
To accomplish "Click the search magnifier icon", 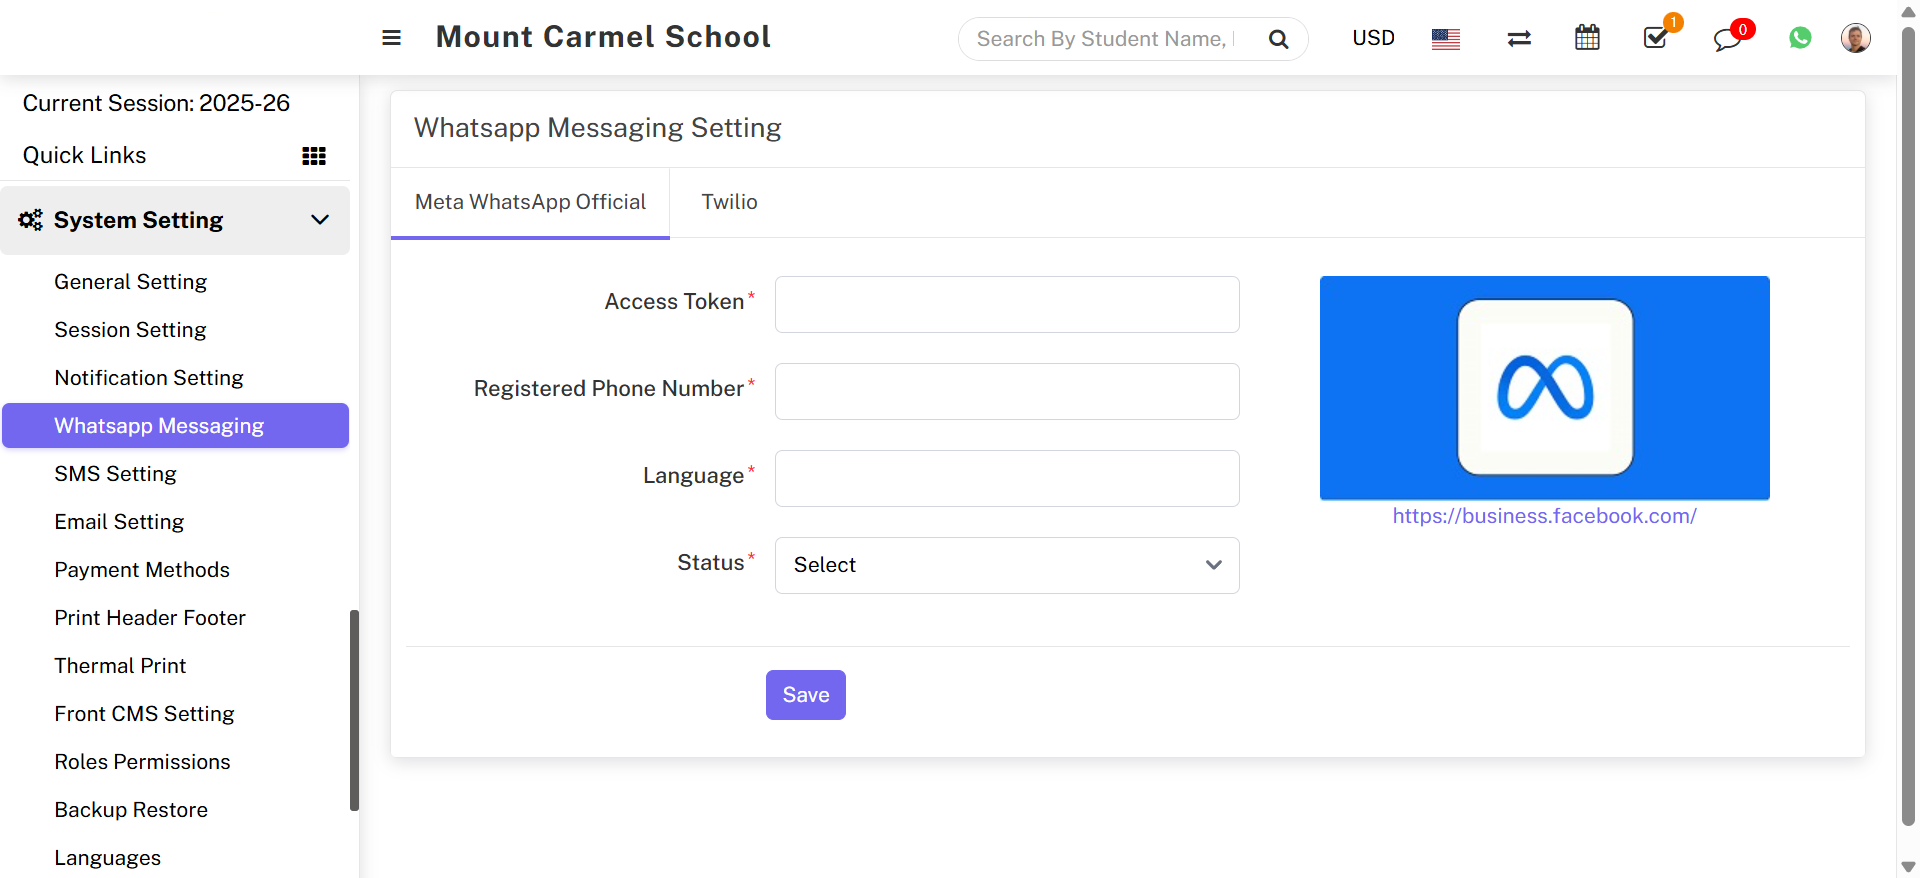I will 1278,39.
